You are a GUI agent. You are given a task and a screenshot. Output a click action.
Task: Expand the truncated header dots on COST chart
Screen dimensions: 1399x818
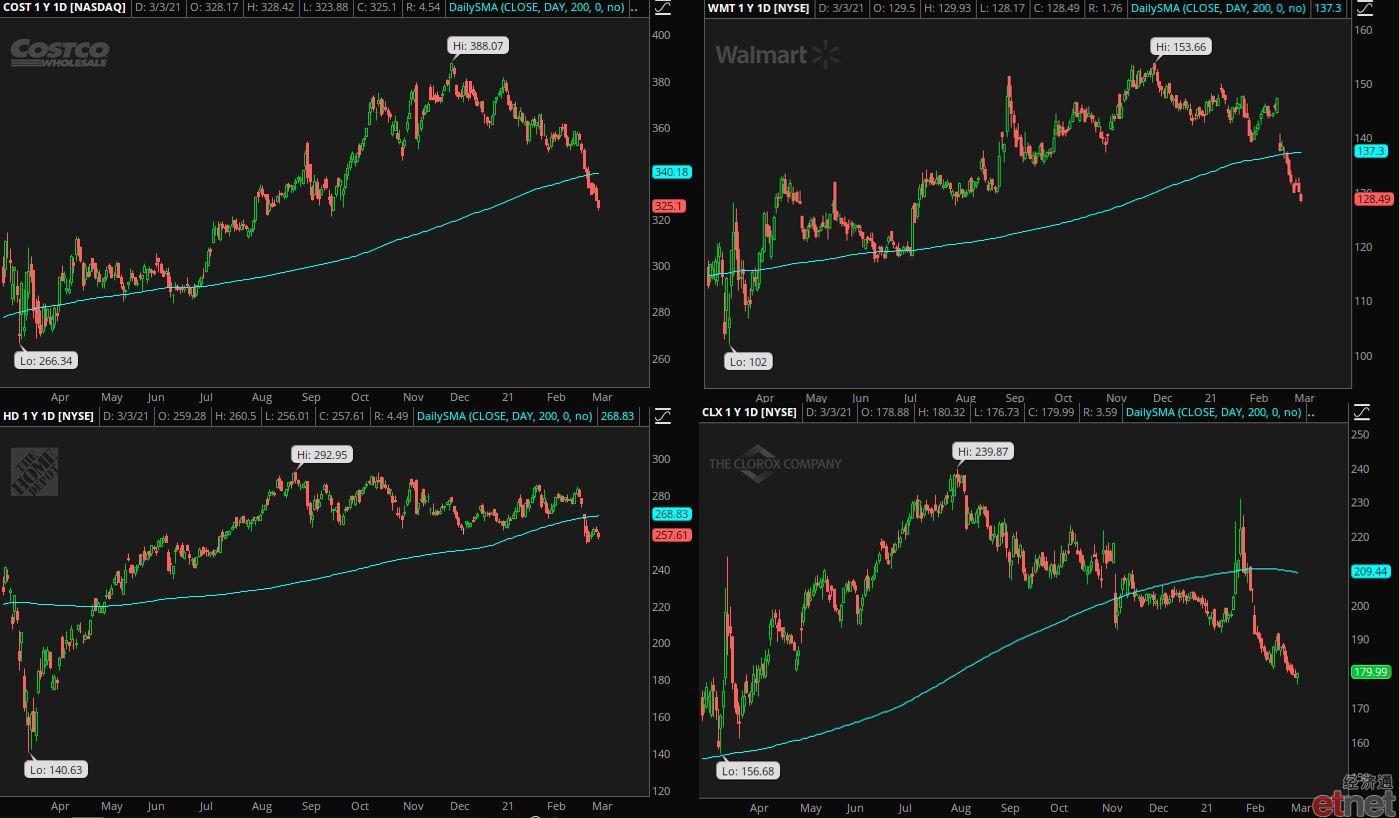(635, 9)
